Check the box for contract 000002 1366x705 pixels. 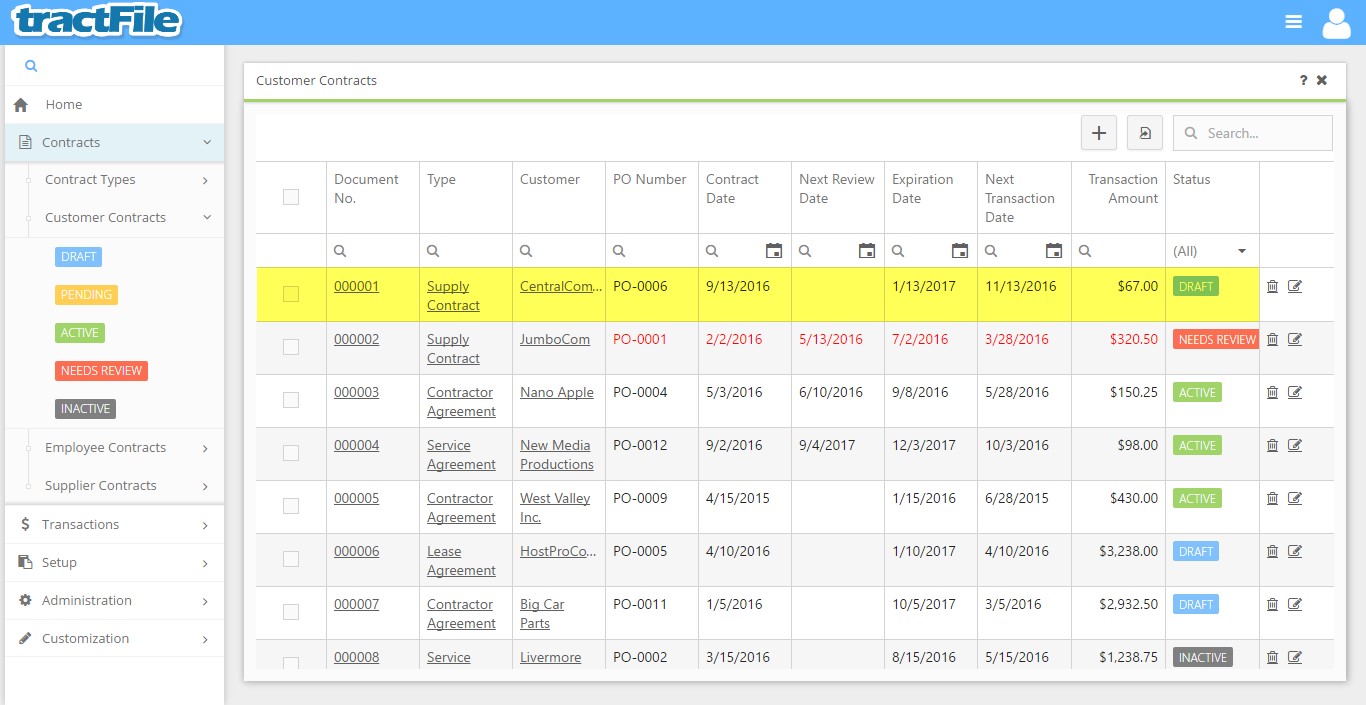point(291,347)
